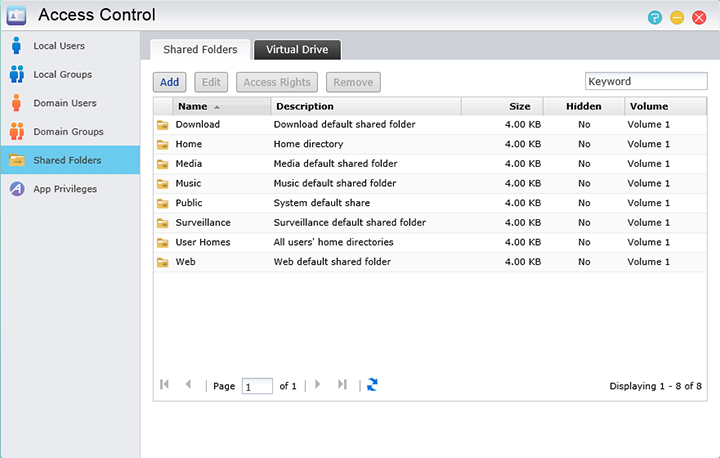Open Local Users in the sidebar
The height and width of the screenshot is (458, 720).
(x=59, y=46)
